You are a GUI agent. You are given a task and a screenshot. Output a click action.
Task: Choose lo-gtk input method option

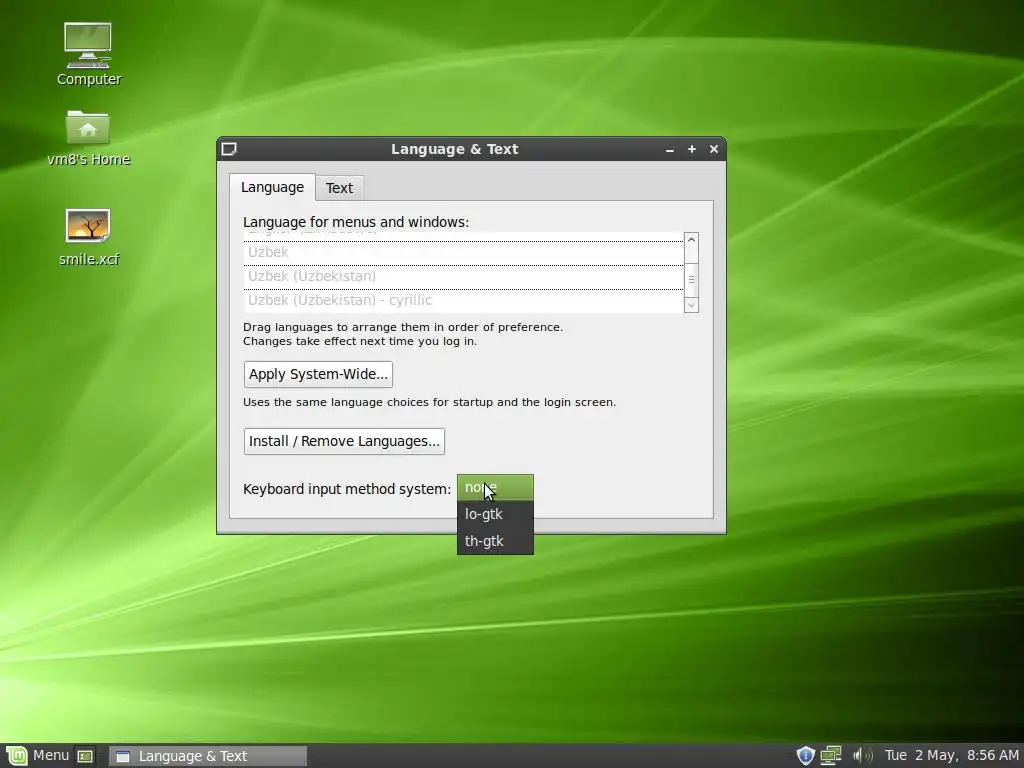(495, 515)
